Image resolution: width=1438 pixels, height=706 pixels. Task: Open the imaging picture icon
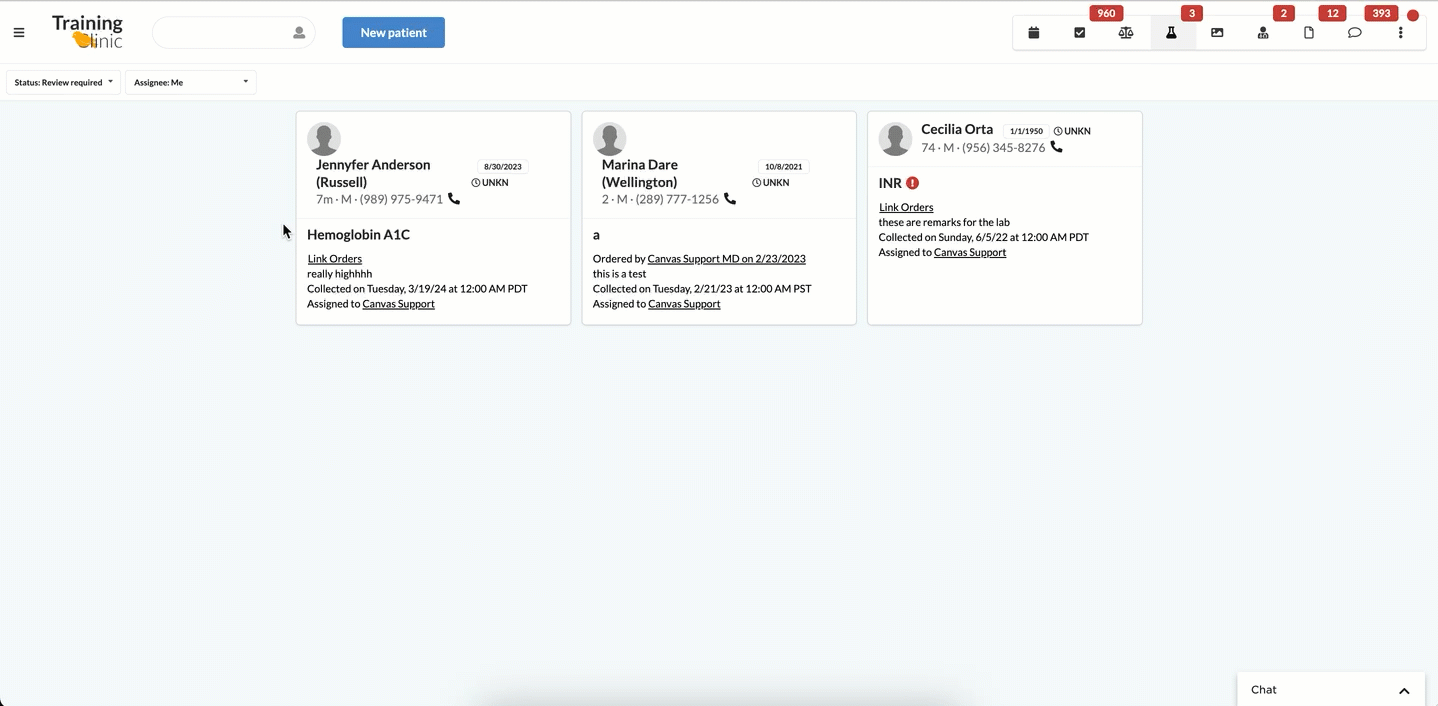pyautogui.click(x=1217, y=33)
